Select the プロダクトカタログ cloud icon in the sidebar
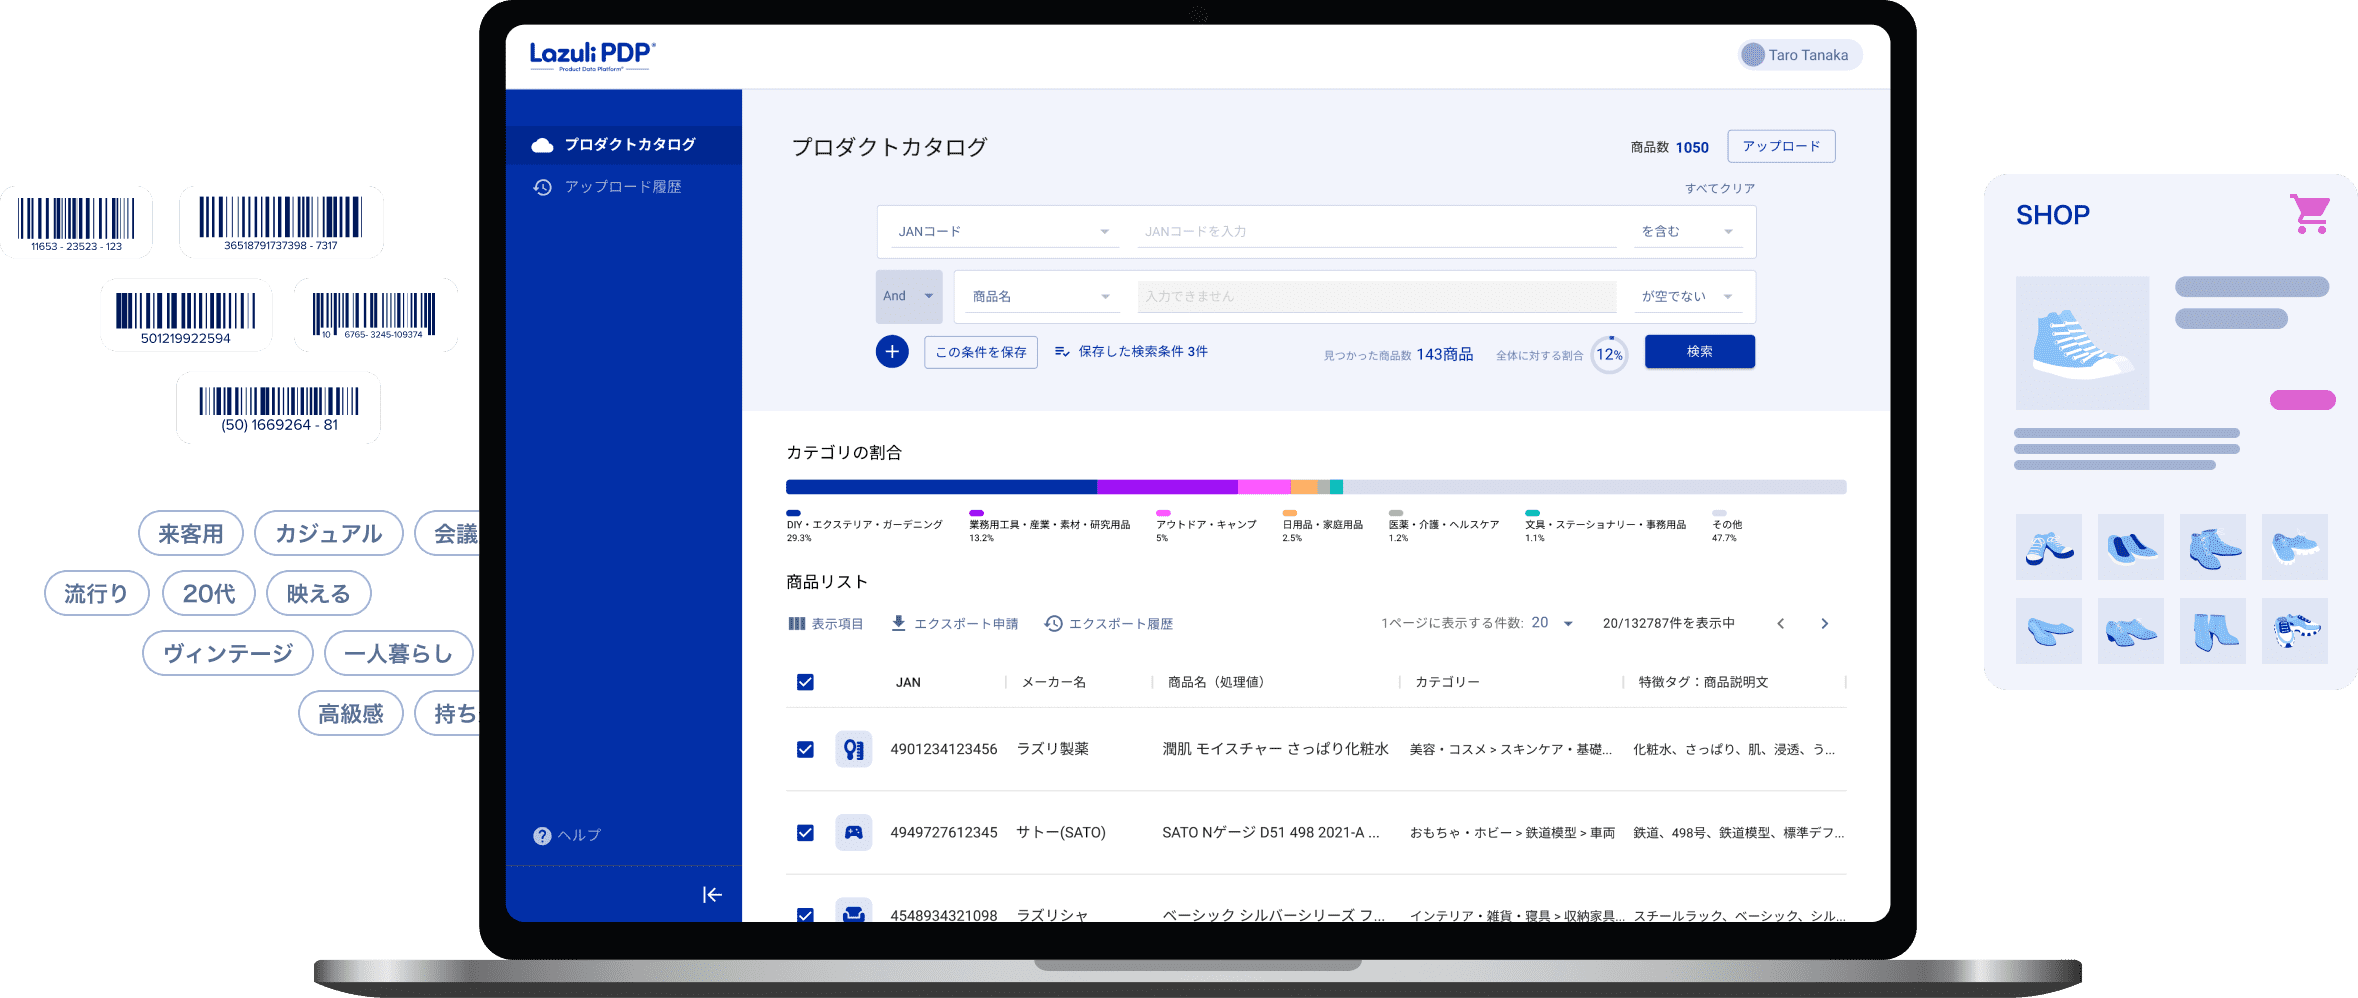Image resolution: width=2358 pixels, height=998 pixels. [x=543, y=144]
